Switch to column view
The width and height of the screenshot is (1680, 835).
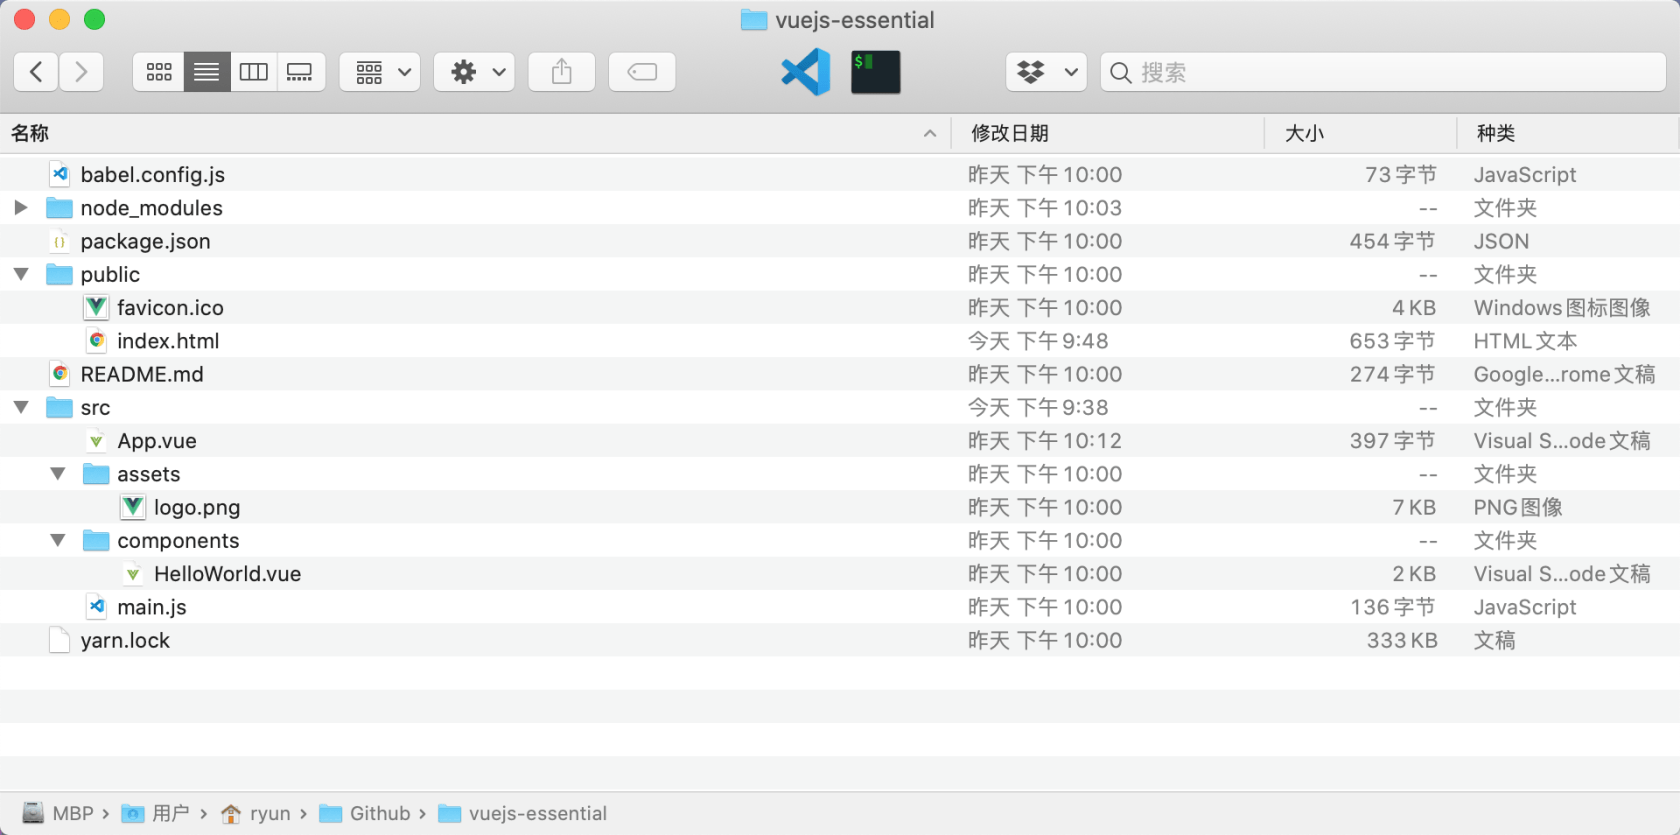[254, 72]
